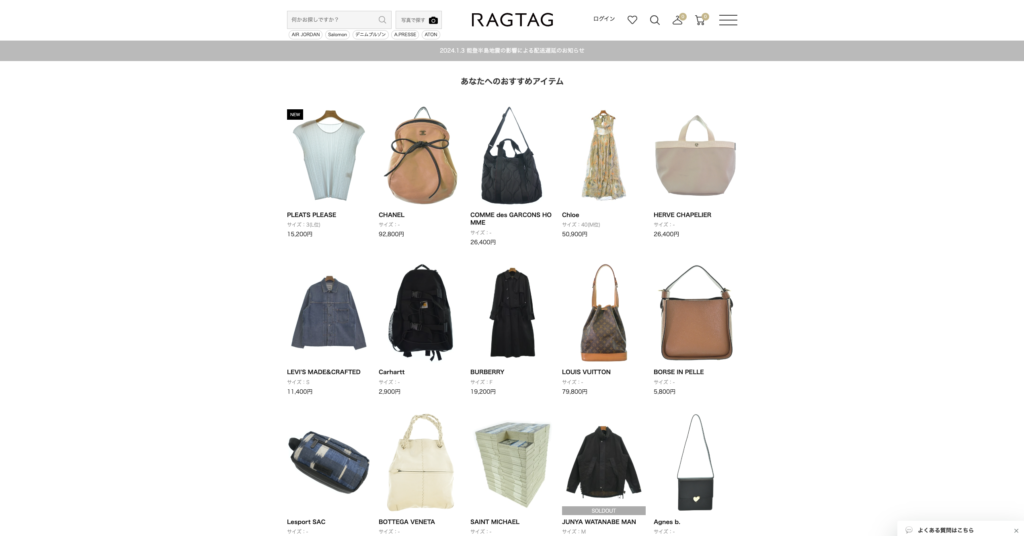Click the 79,800円 LOUIS VUITTON price
Viewport: 1024px width, 536px height.
point(574,392)
